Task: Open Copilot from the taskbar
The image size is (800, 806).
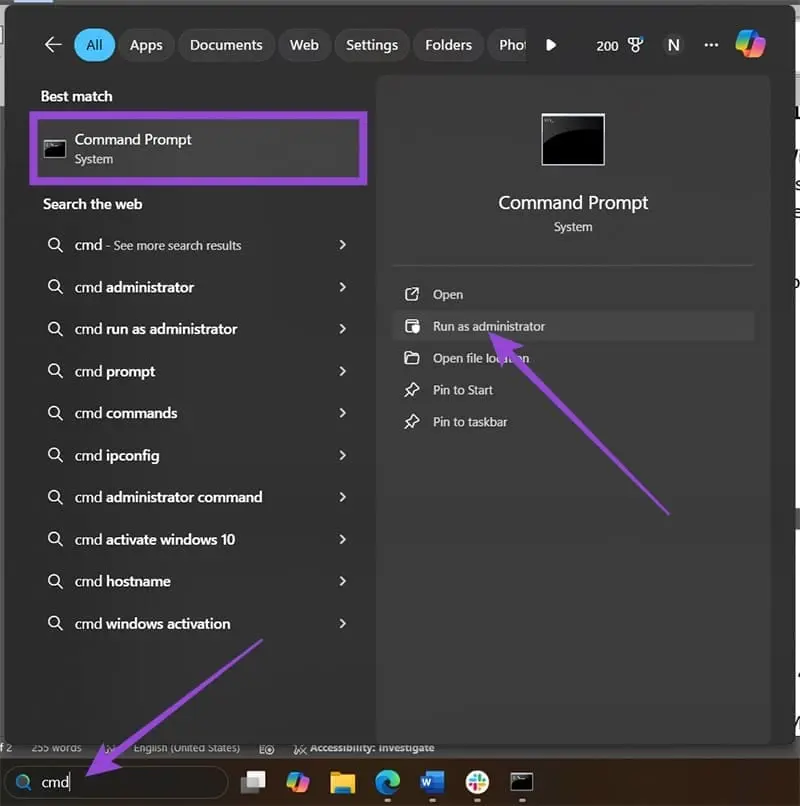Action: tap(298, 782)
